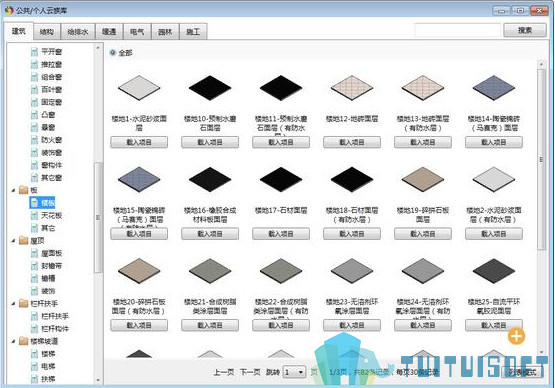Click the 栏杆扶手 folder icon

click(x=24, y=303)
